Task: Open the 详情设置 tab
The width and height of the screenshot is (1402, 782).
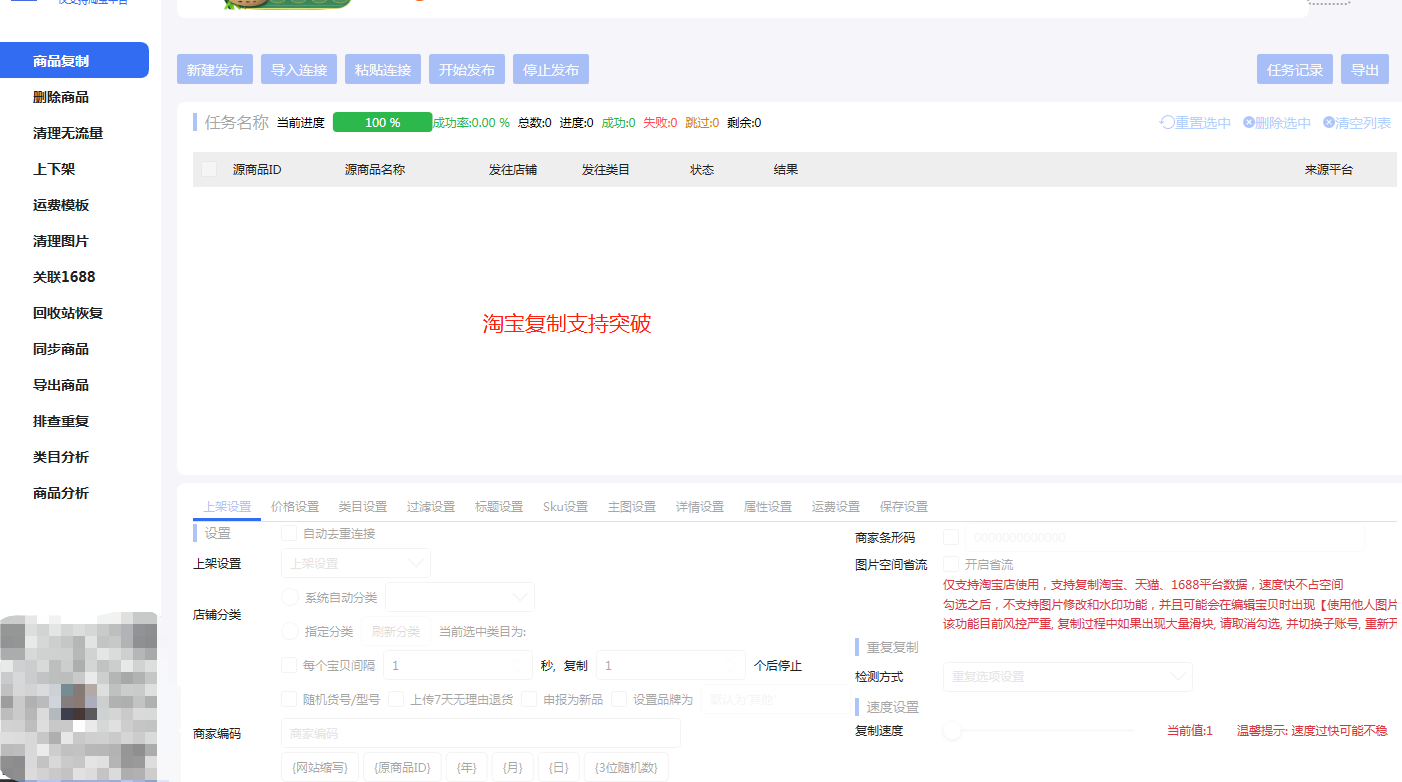Action: point(700,507)
